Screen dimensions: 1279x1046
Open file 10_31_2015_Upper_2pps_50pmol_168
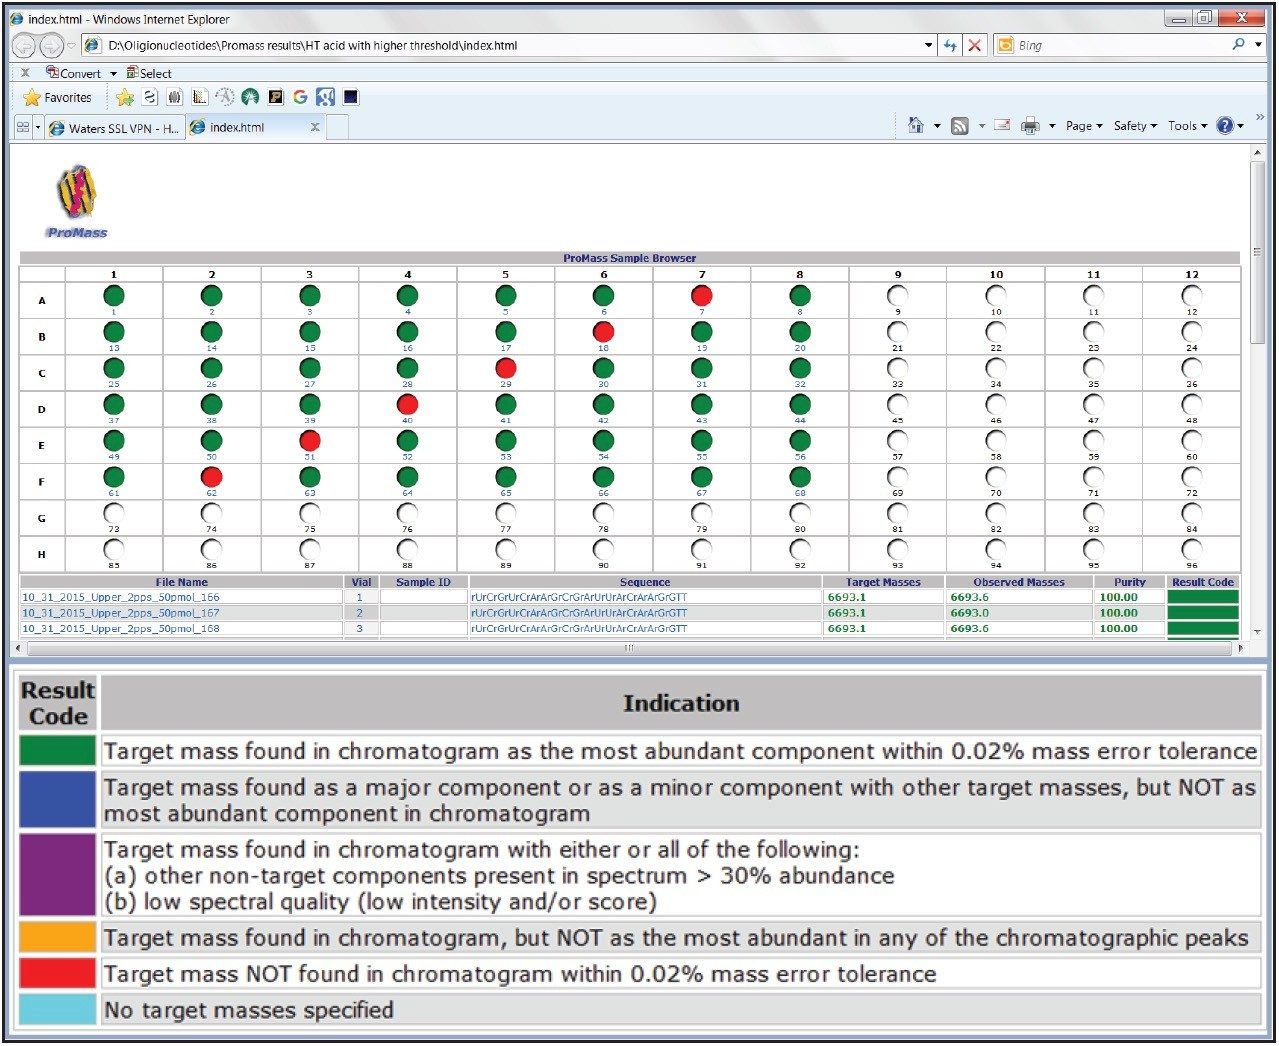(121, 629)
